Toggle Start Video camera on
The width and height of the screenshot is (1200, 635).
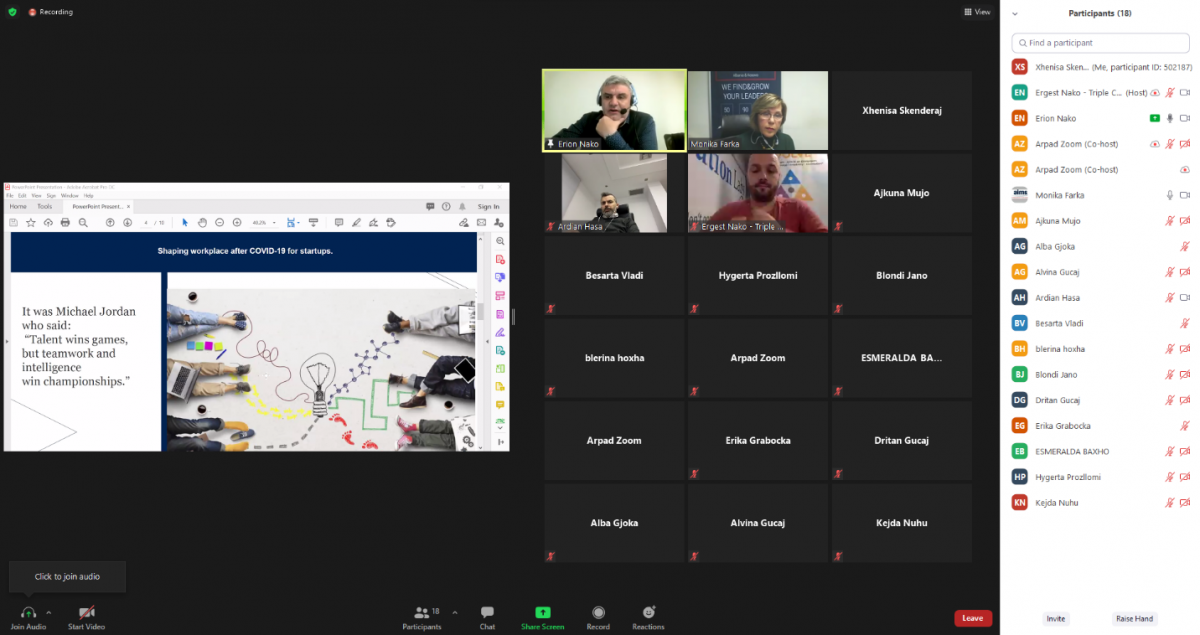[87, 612]
